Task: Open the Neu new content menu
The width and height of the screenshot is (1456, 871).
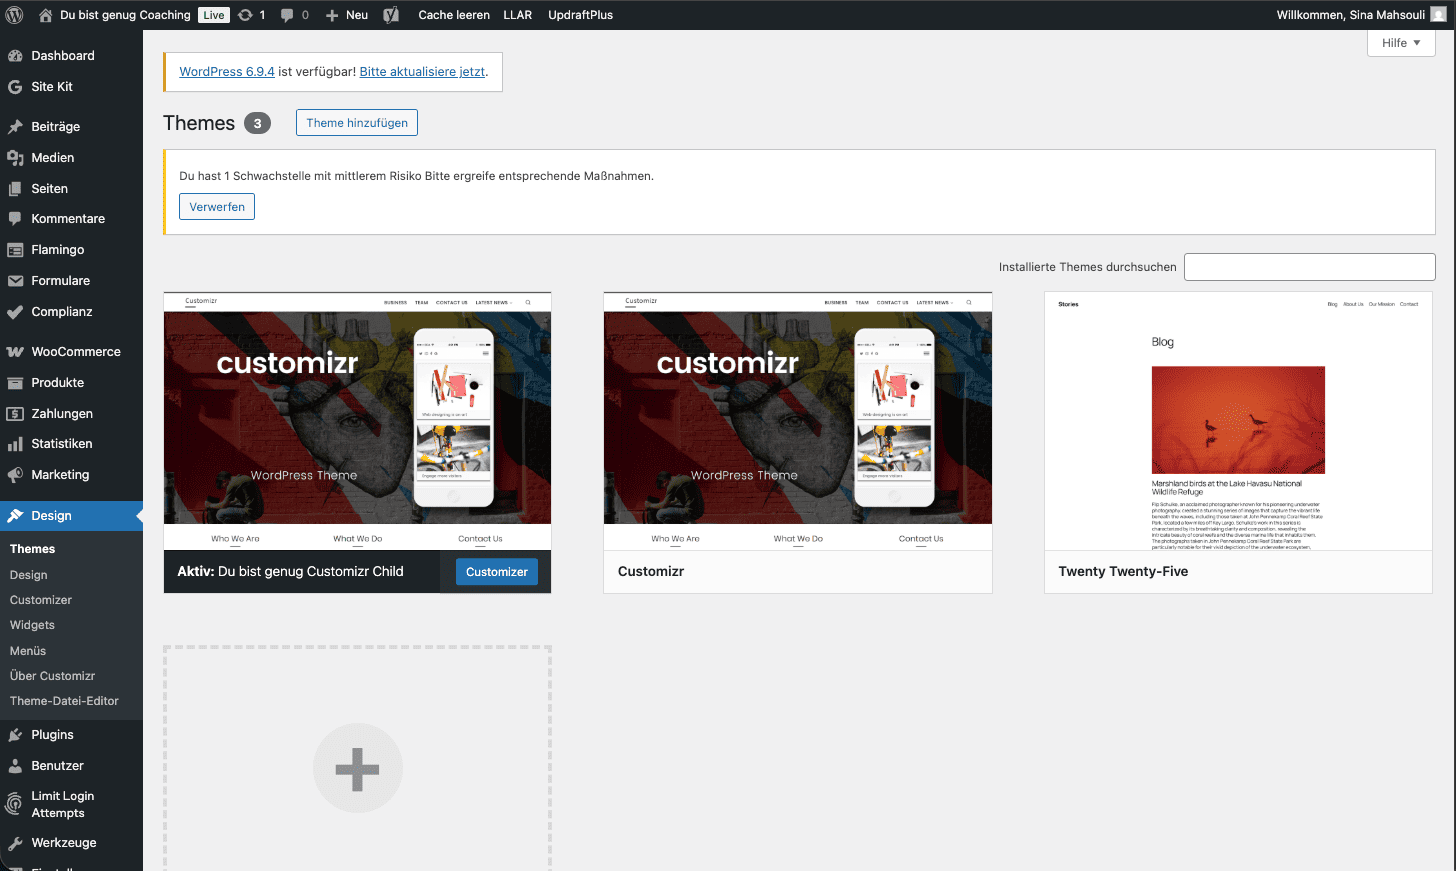Action: 347,15
